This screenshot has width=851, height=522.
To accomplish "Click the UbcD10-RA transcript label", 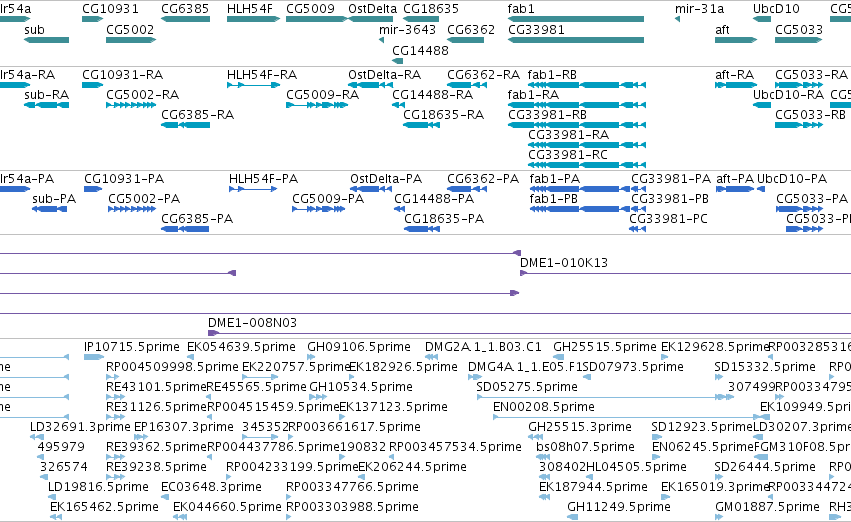I will point(789,94).
